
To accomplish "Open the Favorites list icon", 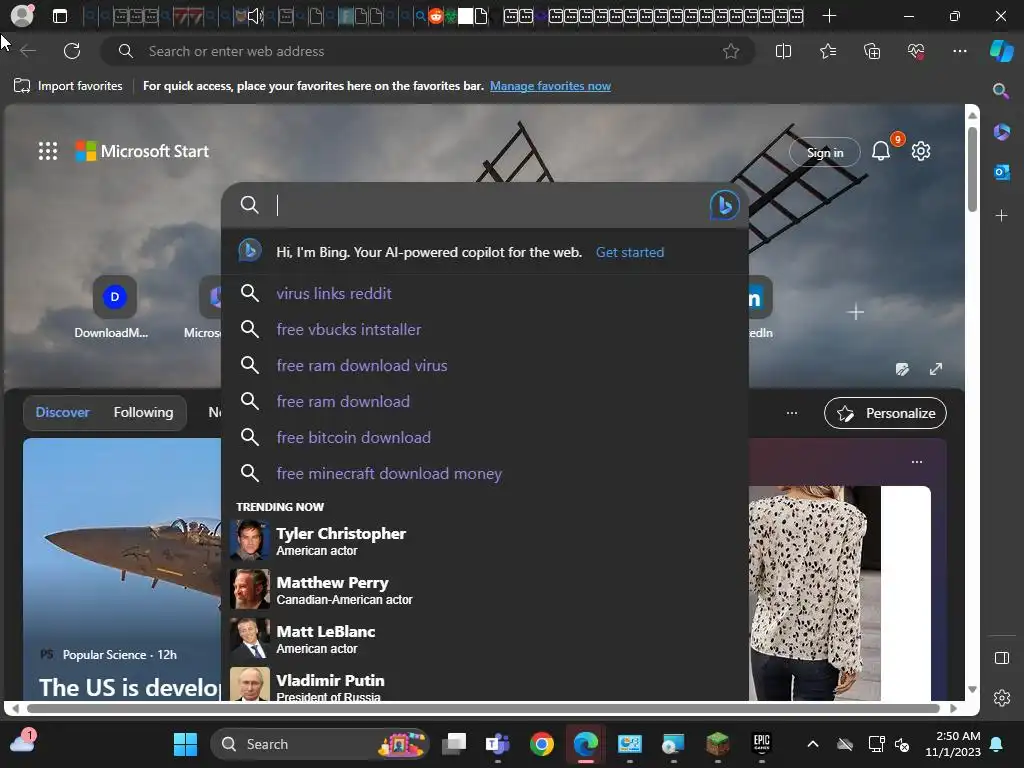I will point(827,51).
